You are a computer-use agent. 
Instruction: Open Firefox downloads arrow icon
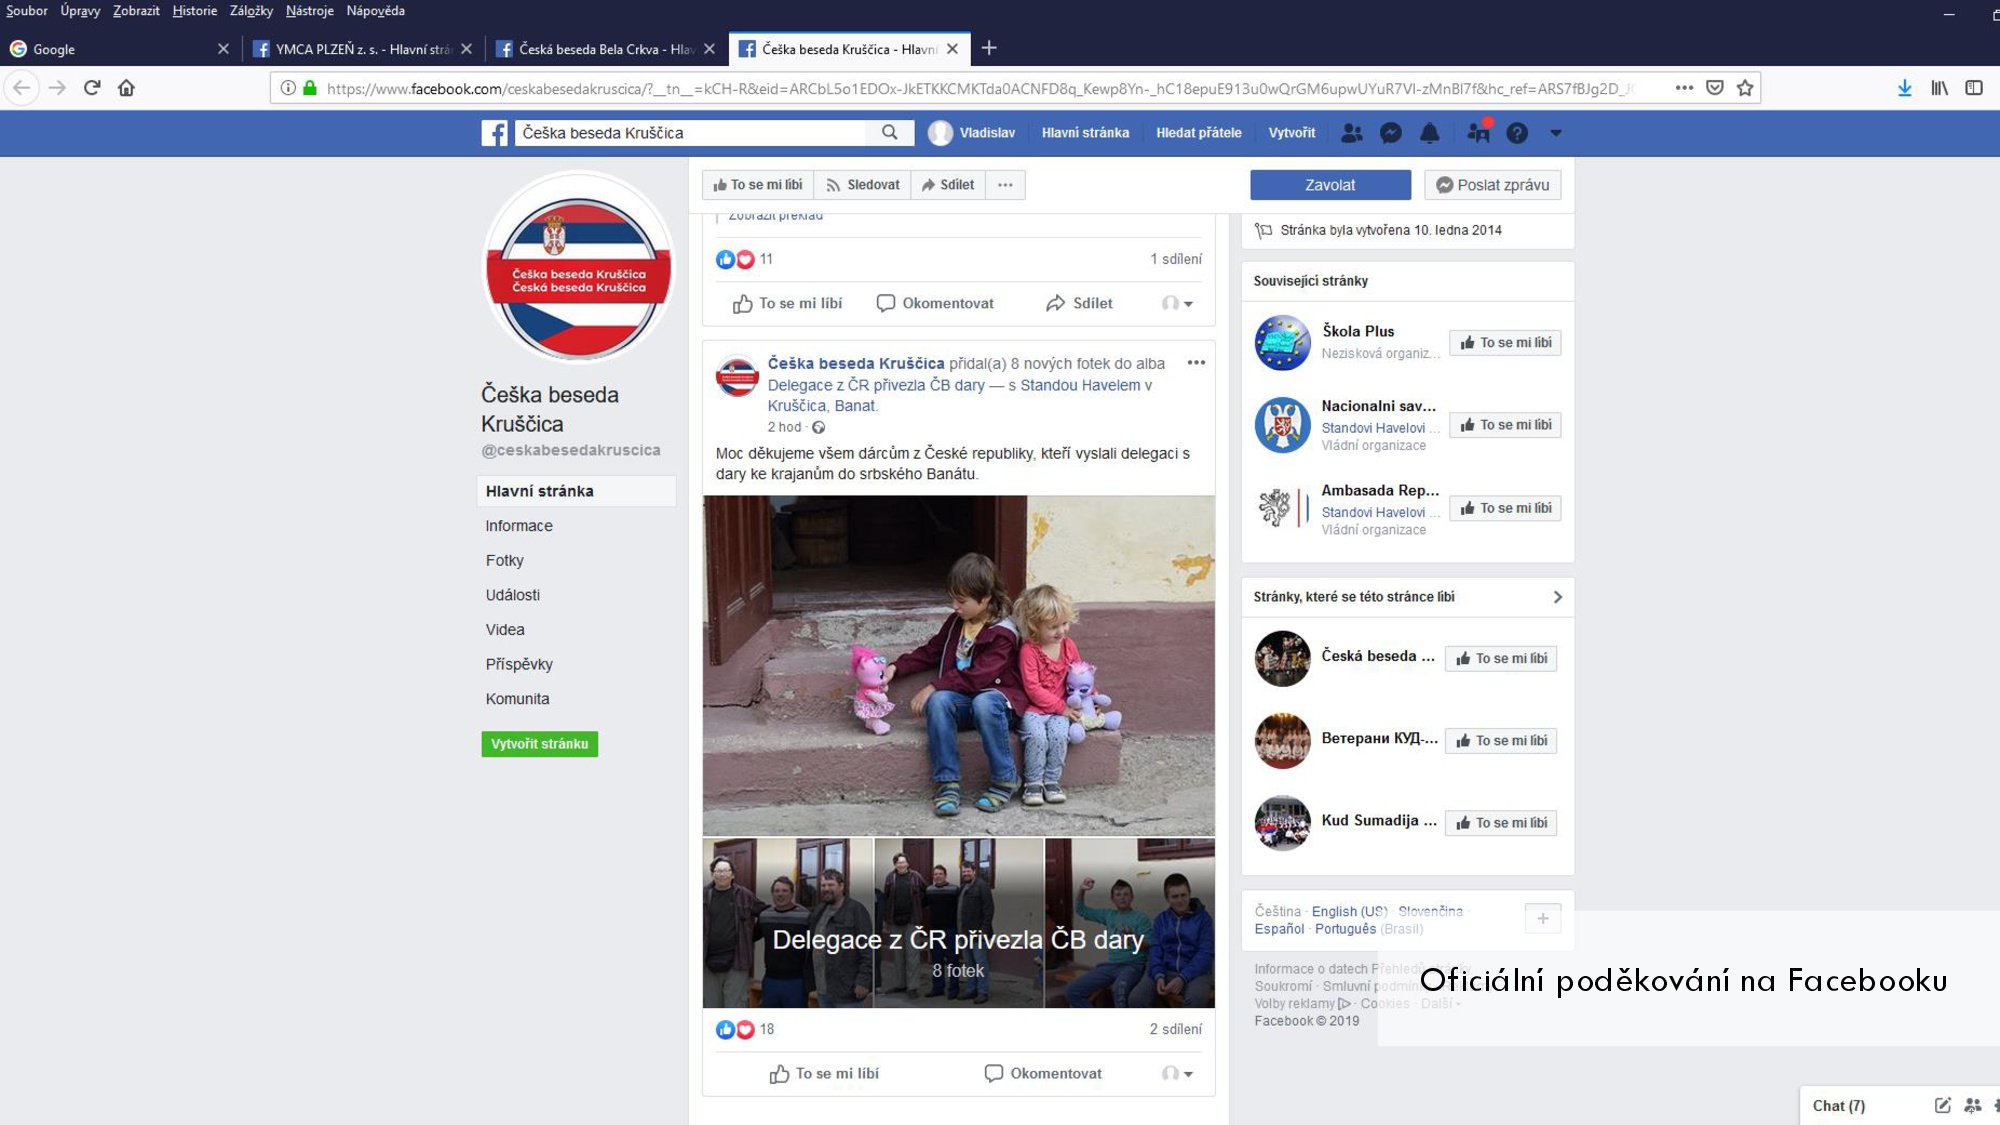pos(1905,88)
